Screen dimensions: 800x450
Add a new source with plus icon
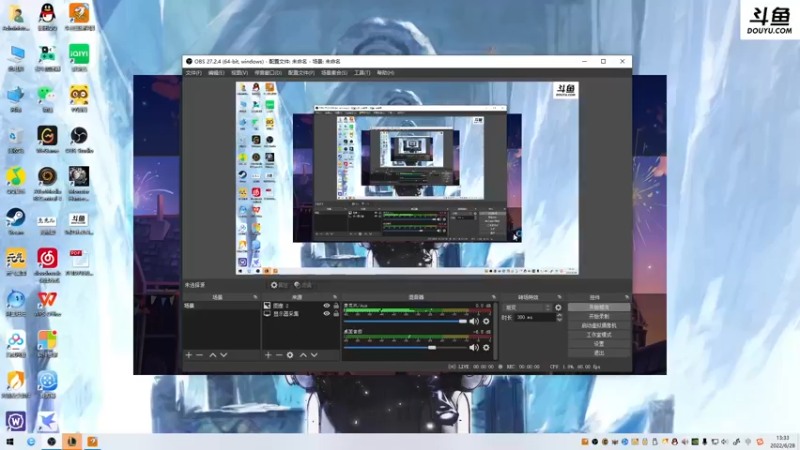pos(268,355)
